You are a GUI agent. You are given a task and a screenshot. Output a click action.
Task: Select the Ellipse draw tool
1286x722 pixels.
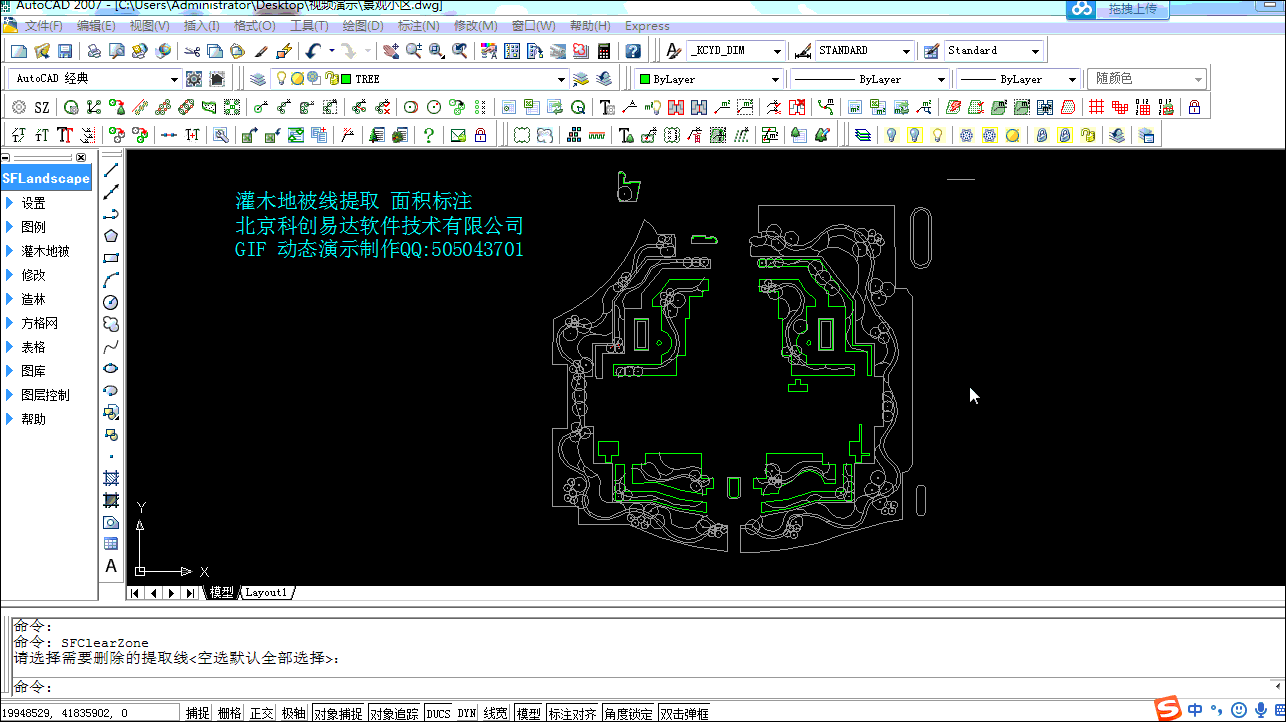[111, 368]
